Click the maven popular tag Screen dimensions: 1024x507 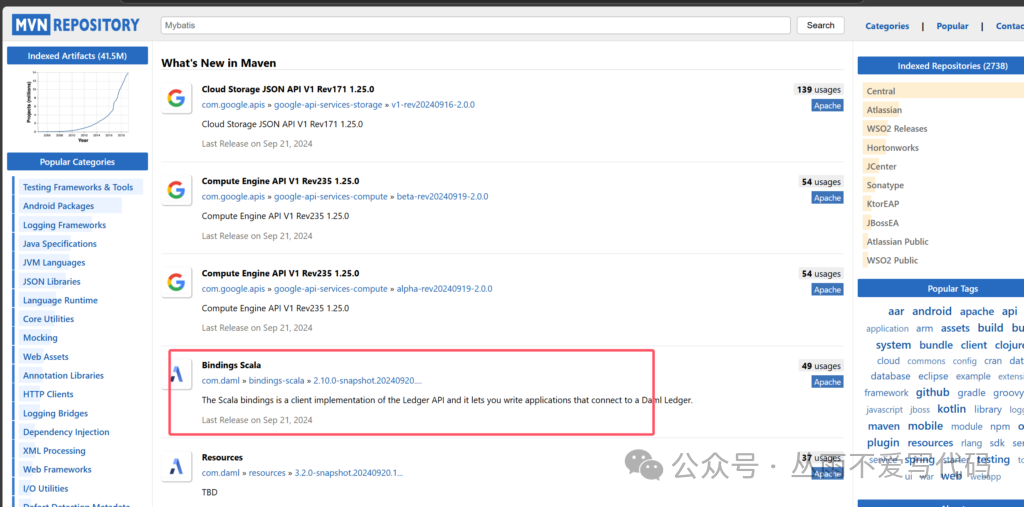point(884,426)
